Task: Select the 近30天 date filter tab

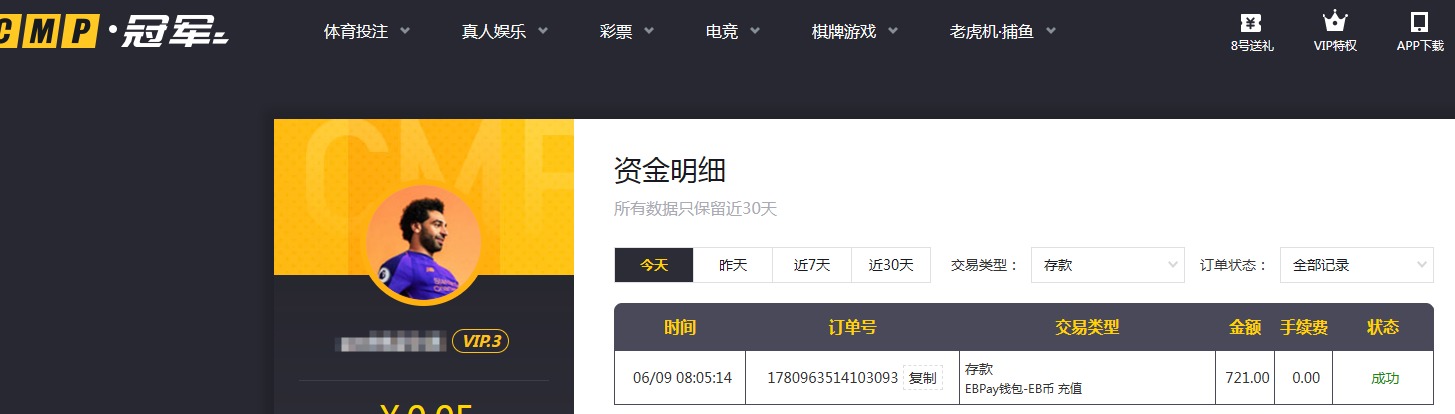Action: (891, 265)
